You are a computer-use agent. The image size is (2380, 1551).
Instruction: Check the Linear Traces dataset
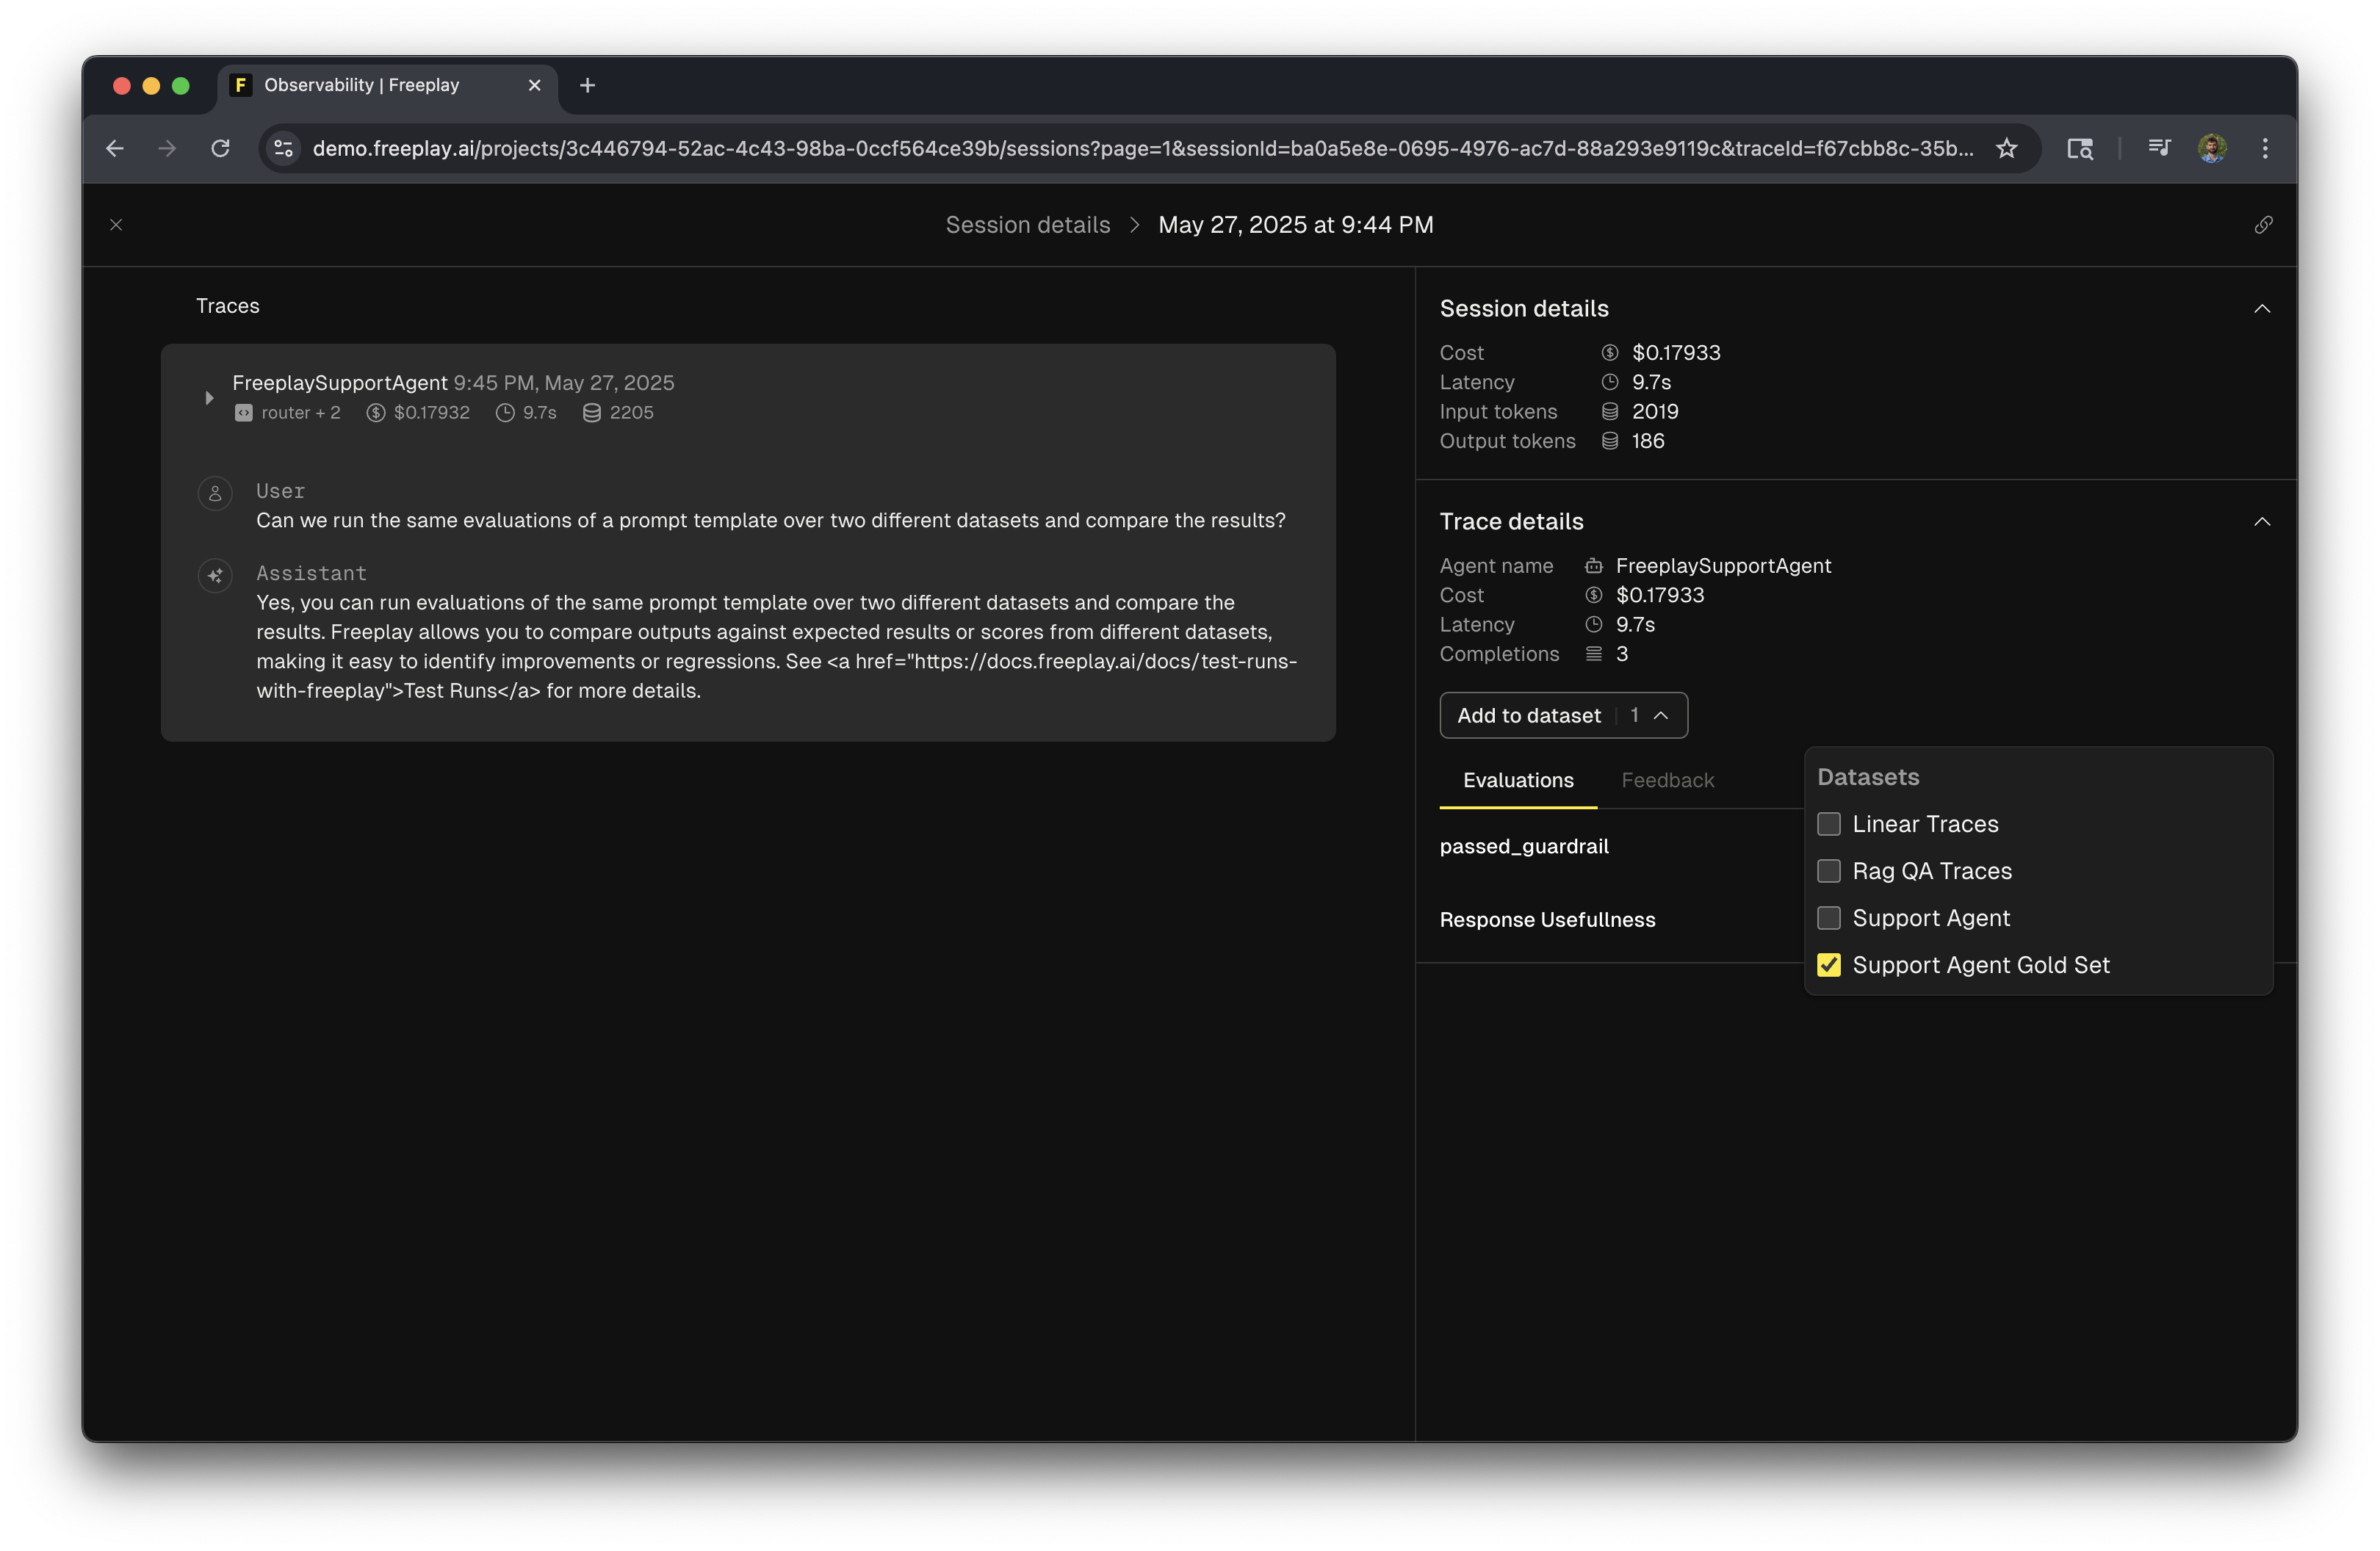pyautogui.click(x=1829, y=824)
